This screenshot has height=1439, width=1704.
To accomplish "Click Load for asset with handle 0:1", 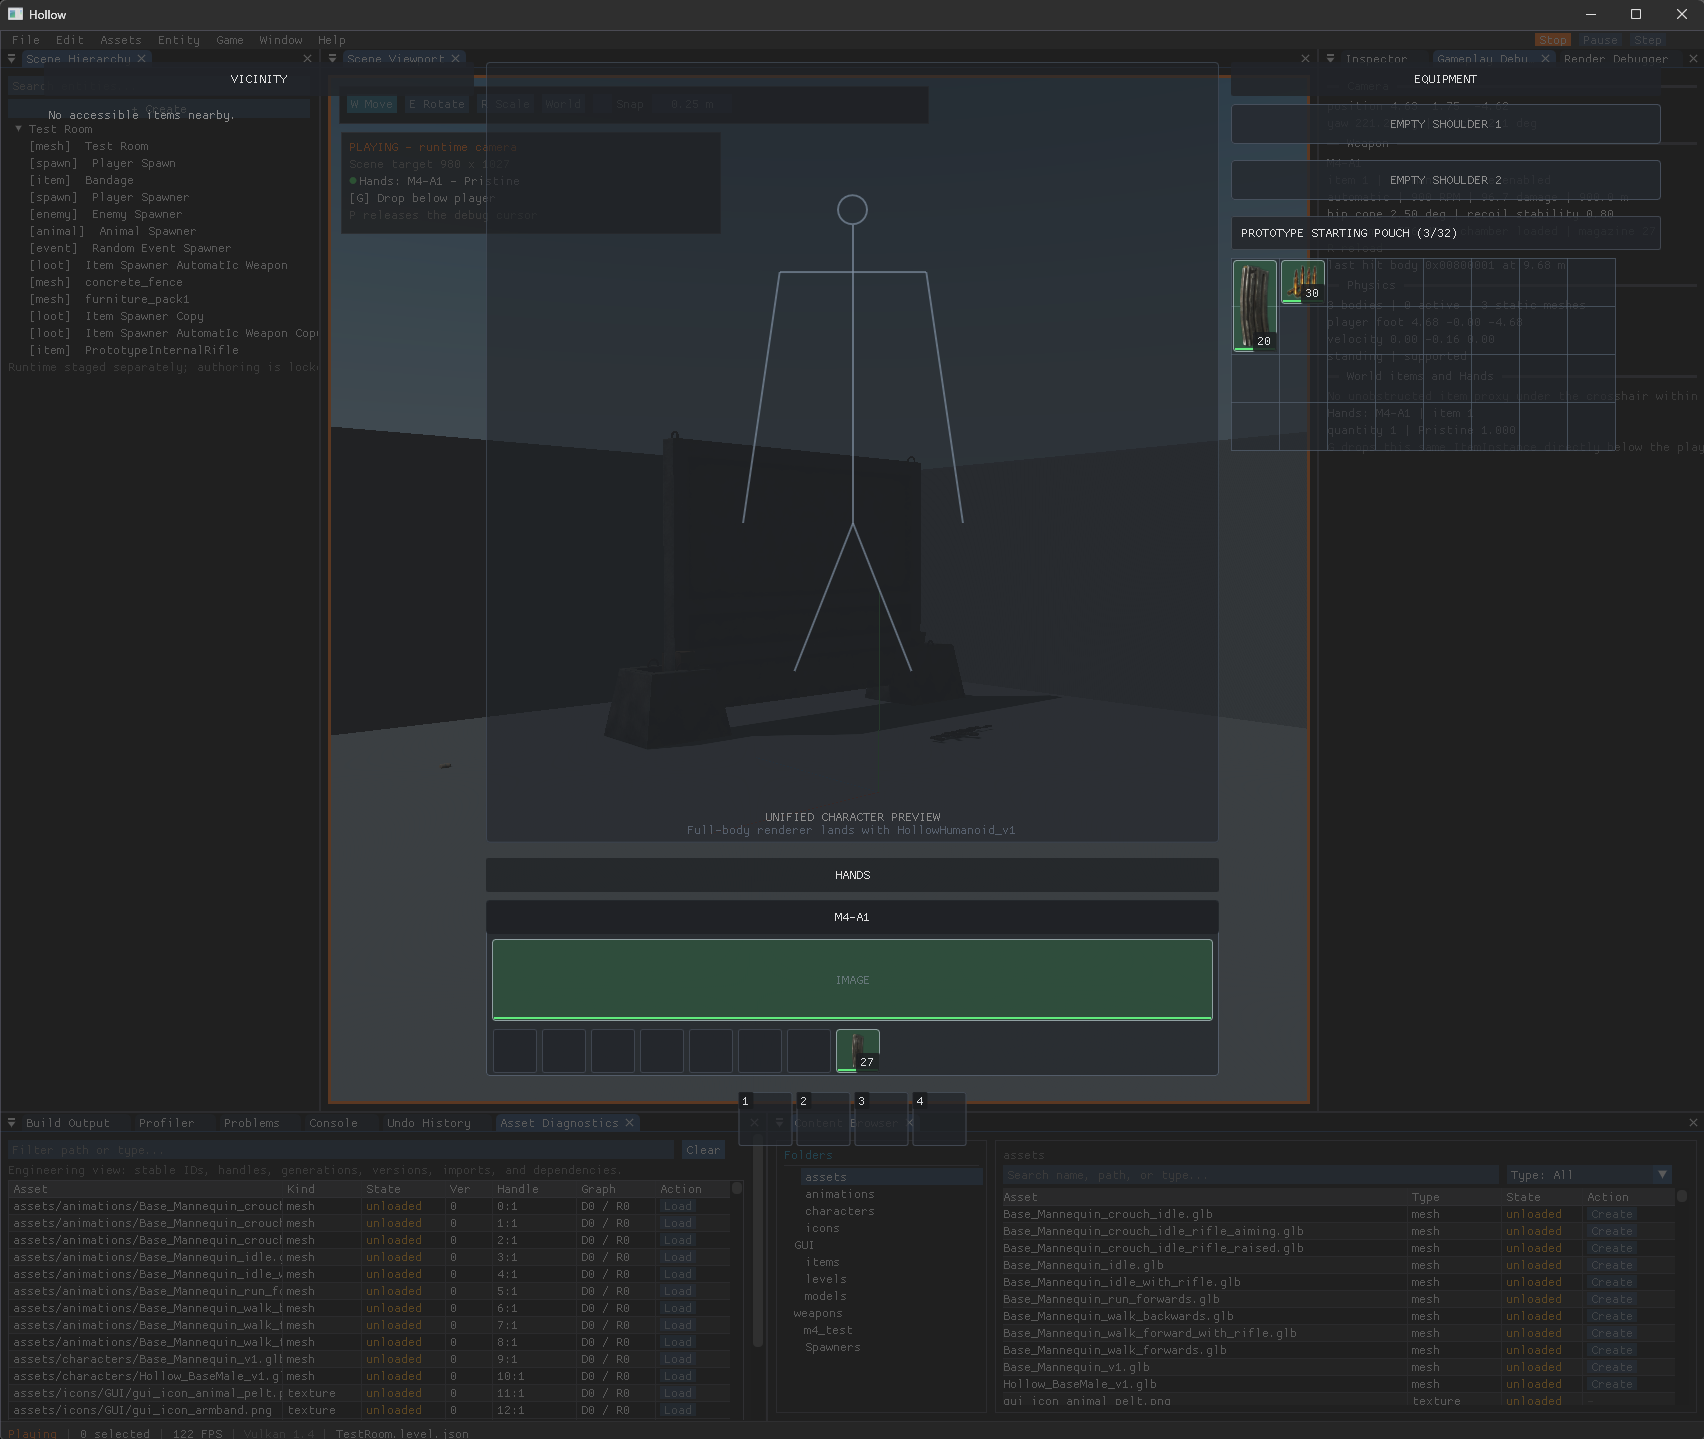I will (x=677, y=1206).
